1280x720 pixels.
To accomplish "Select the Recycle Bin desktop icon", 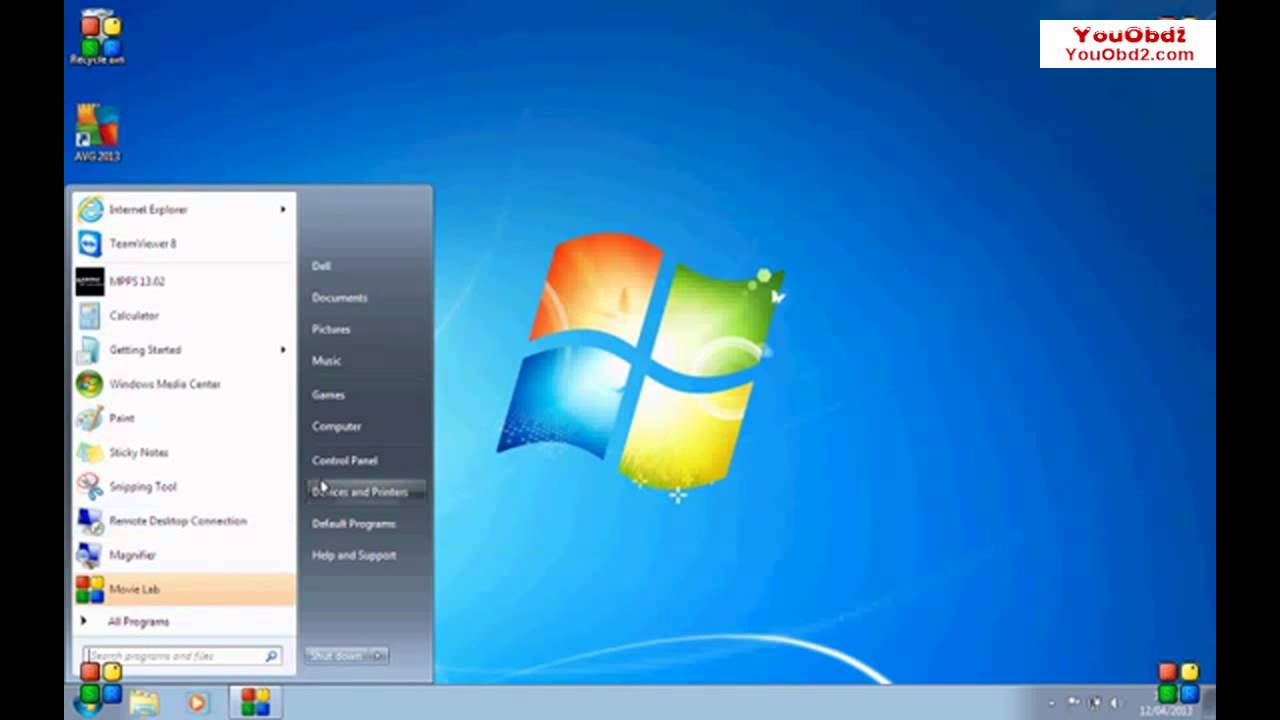I will [97, 38].
